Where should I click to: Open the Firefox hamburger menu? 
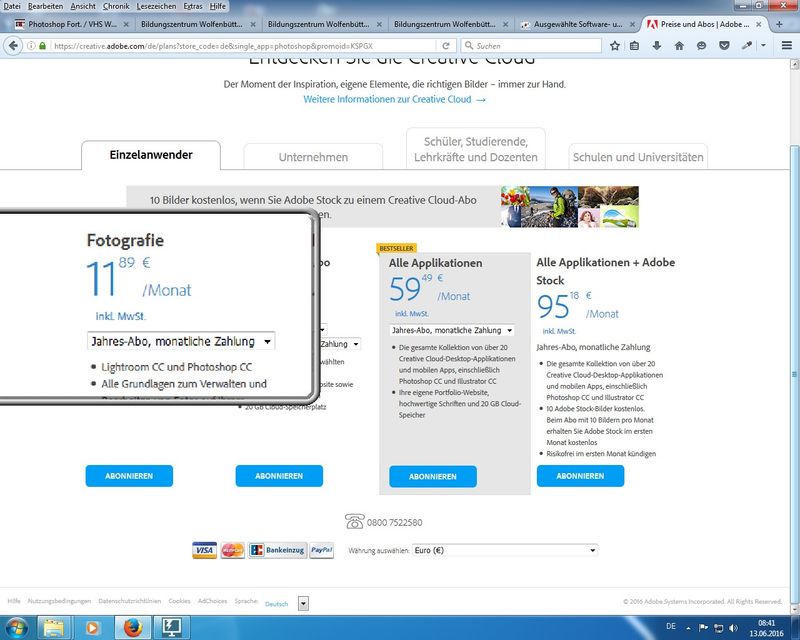[x=787, y=45]
